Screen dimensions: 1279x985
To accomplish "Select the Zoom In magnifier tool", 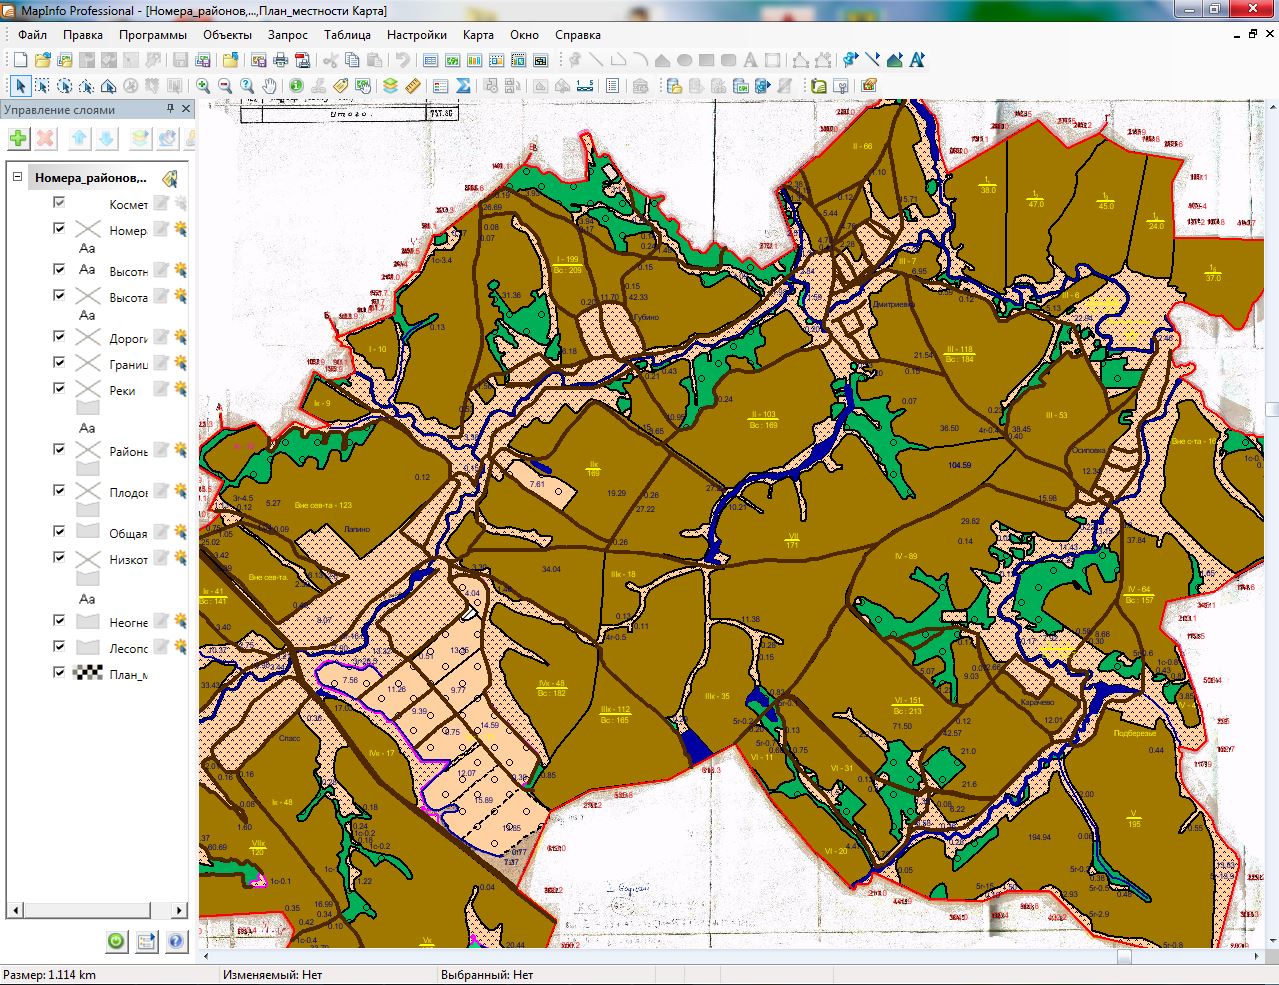I will [x=203, y=86].
